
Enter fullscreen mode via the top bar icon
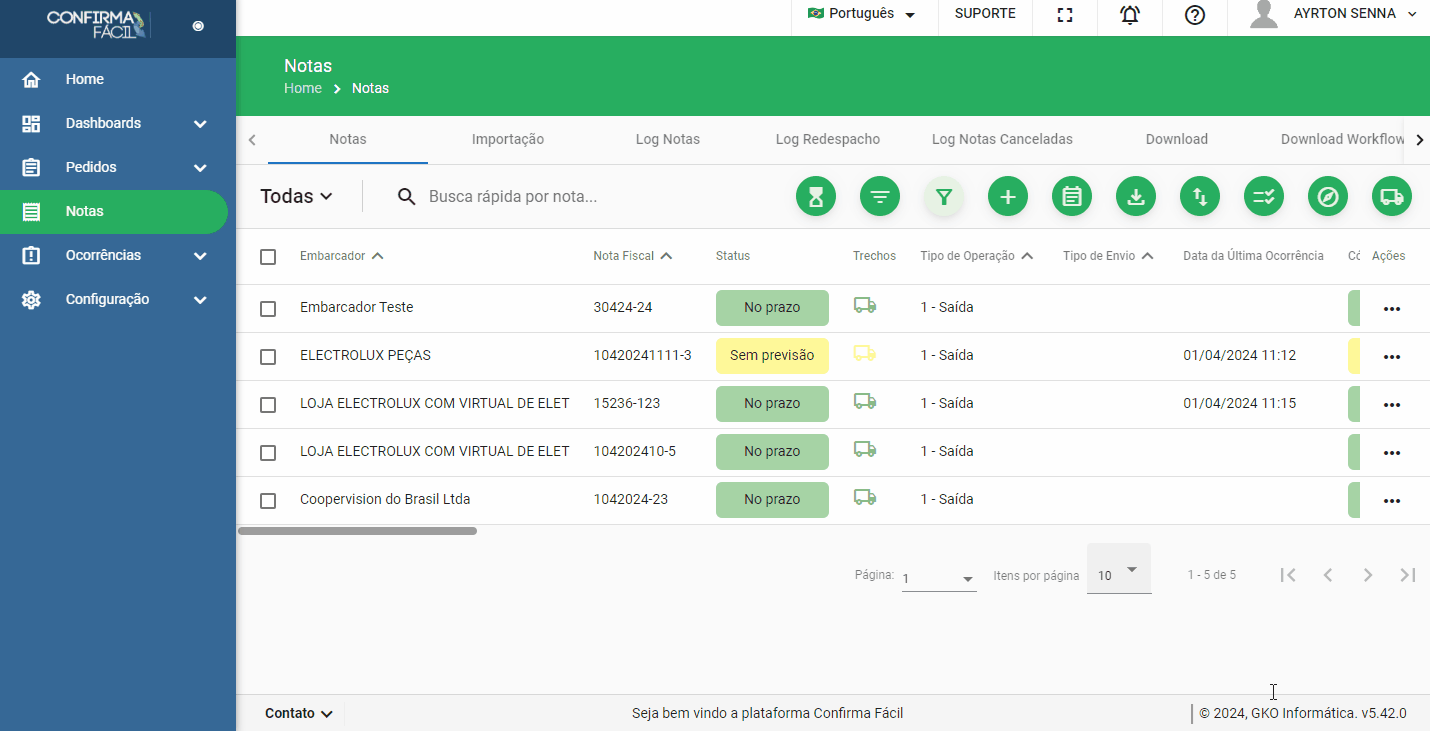tap(1065, 15)
